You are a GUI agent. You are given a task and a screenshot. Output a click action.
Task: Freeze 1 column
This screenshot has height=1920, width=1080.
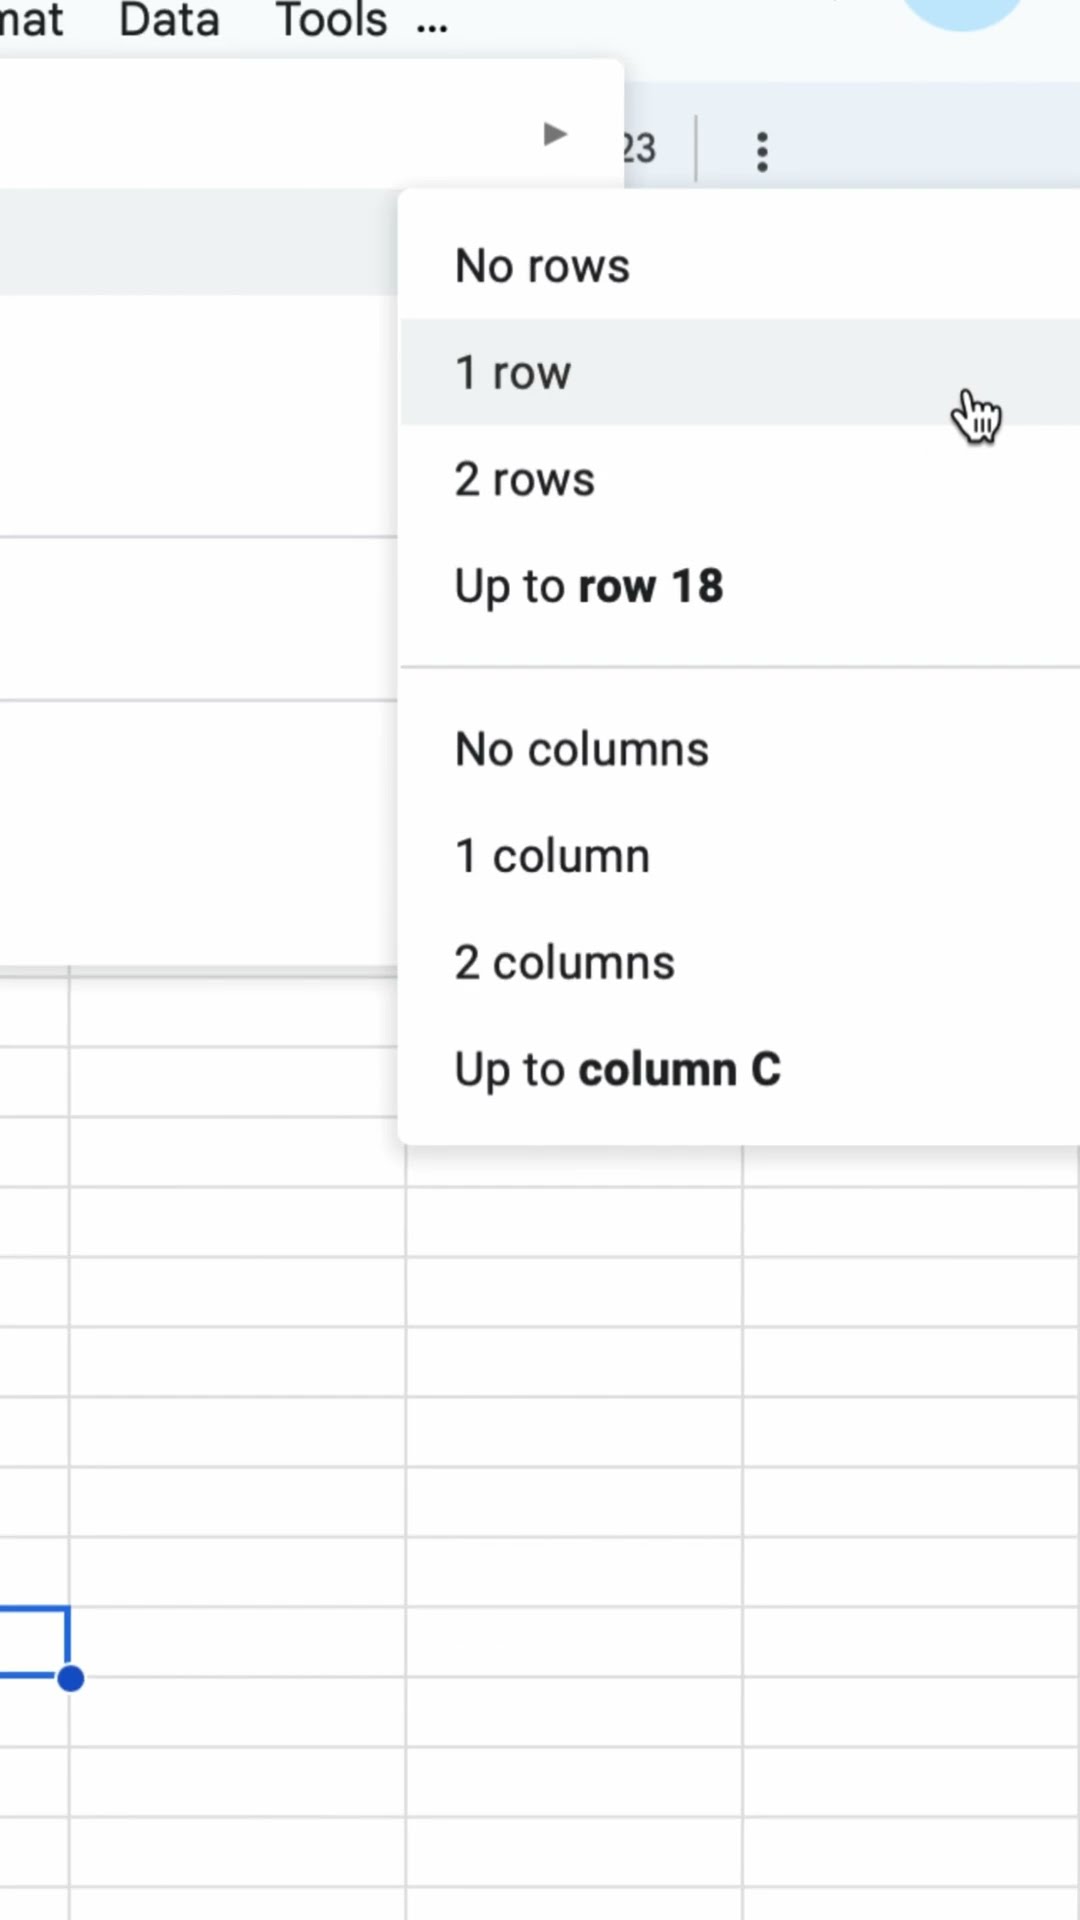tap(552, 856)
